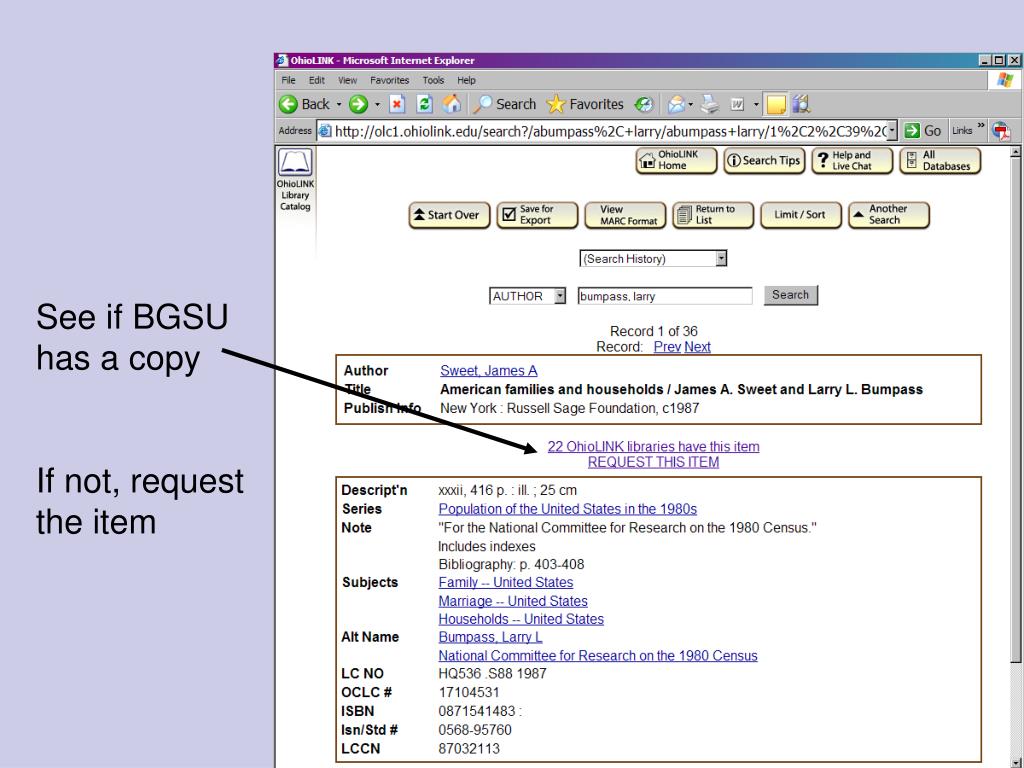This screenshot has height=768, width=1024.
Task: Open the View menu
Action: click(347, 80)
